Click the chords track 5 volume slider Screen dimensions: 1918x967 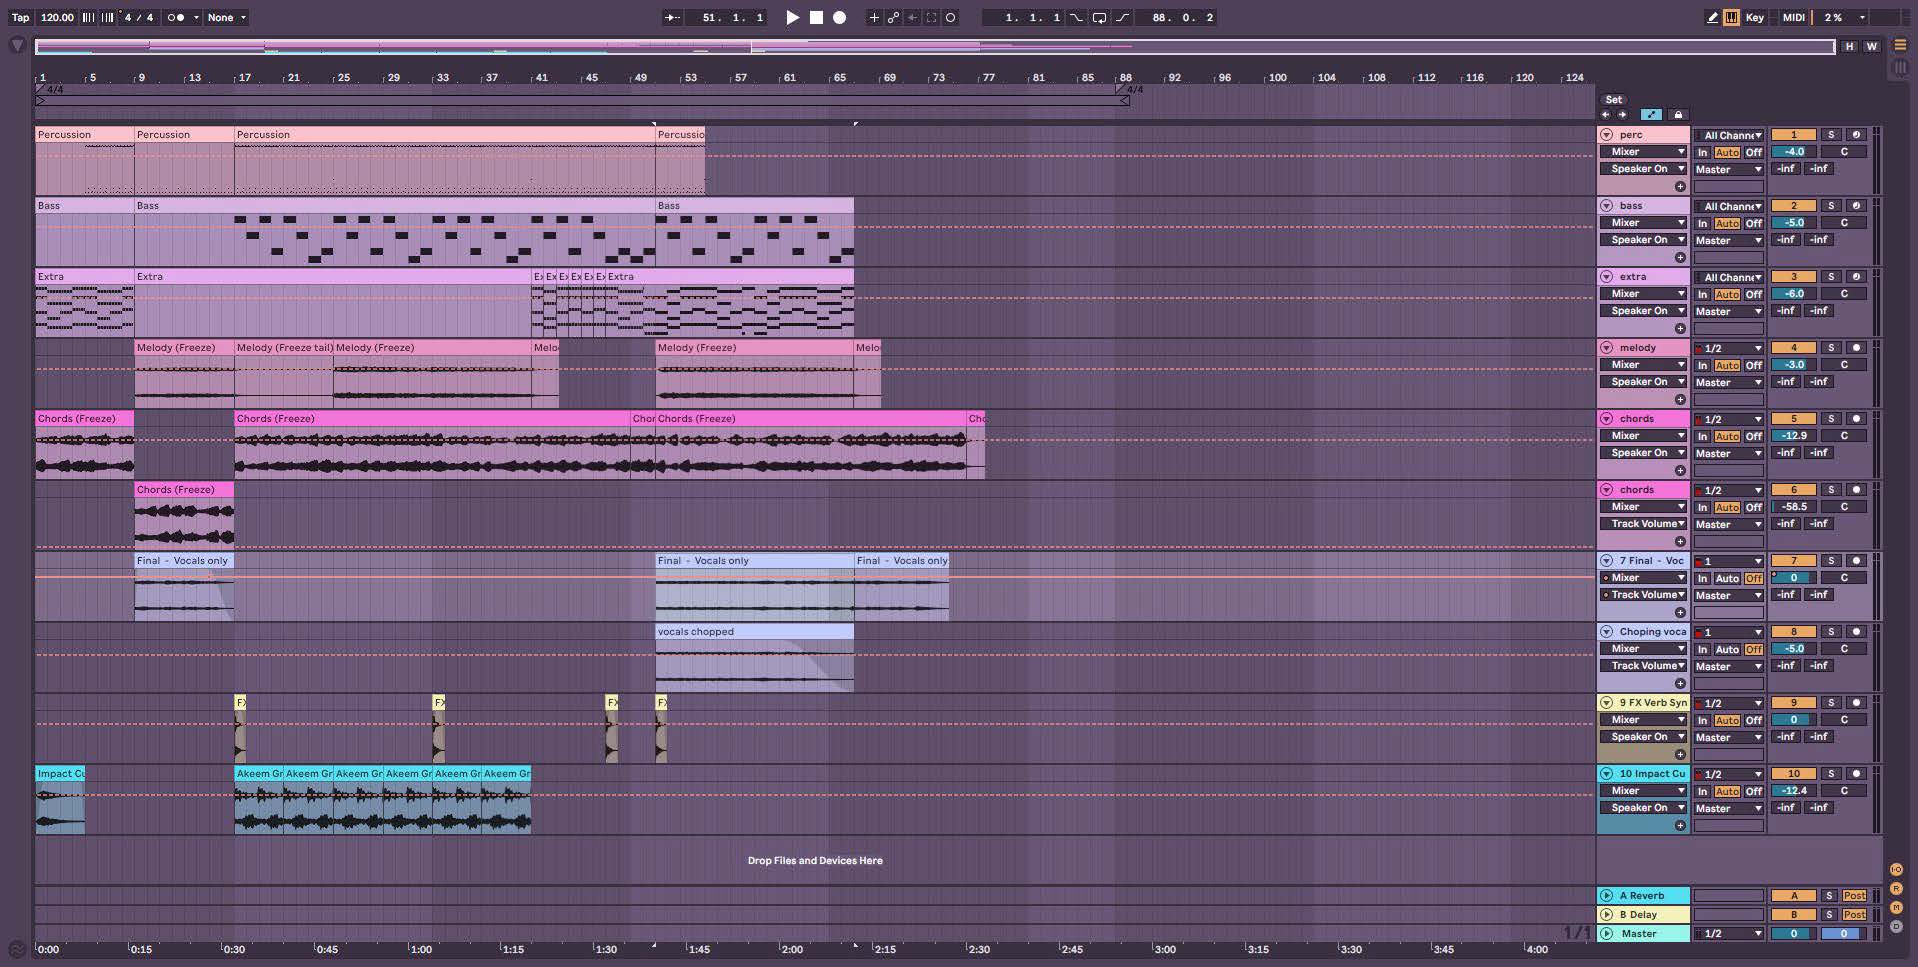click(1794, 436)
